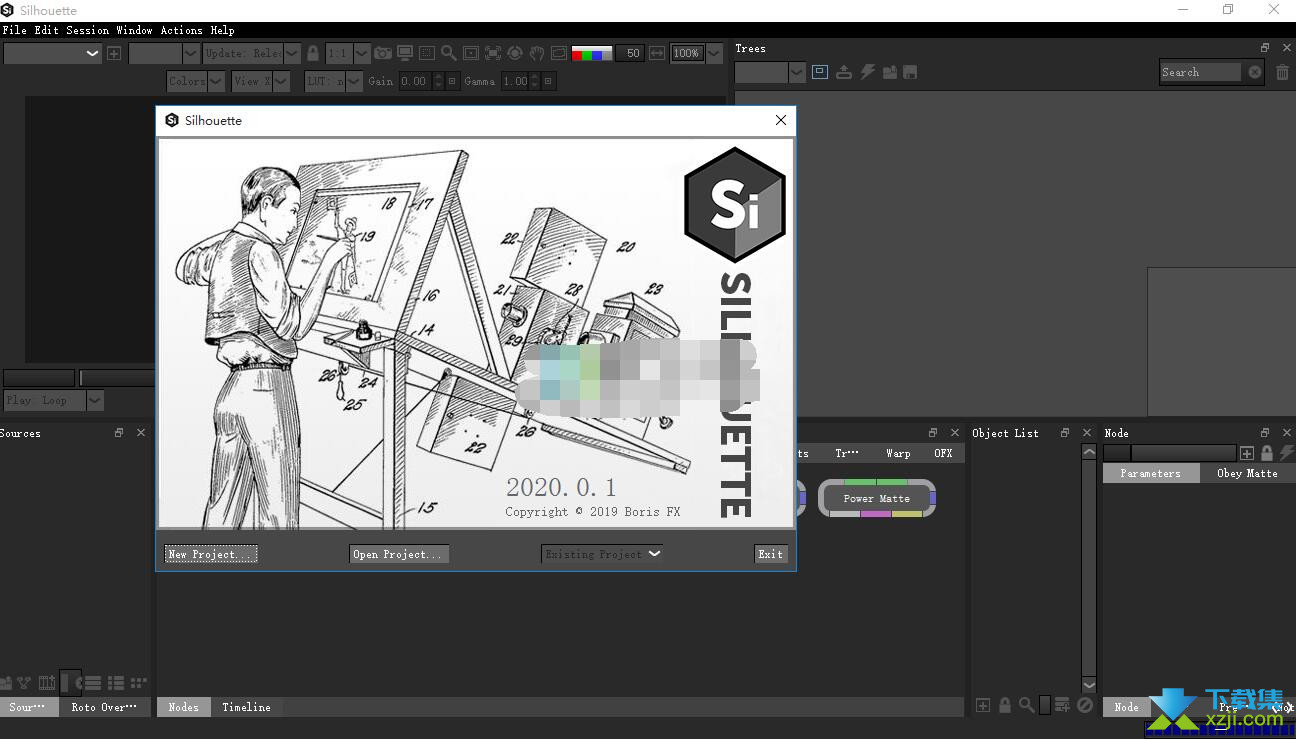Screen dimensions: 1296x739
Task: Open the Actions menu
Action: pos(181,30)
